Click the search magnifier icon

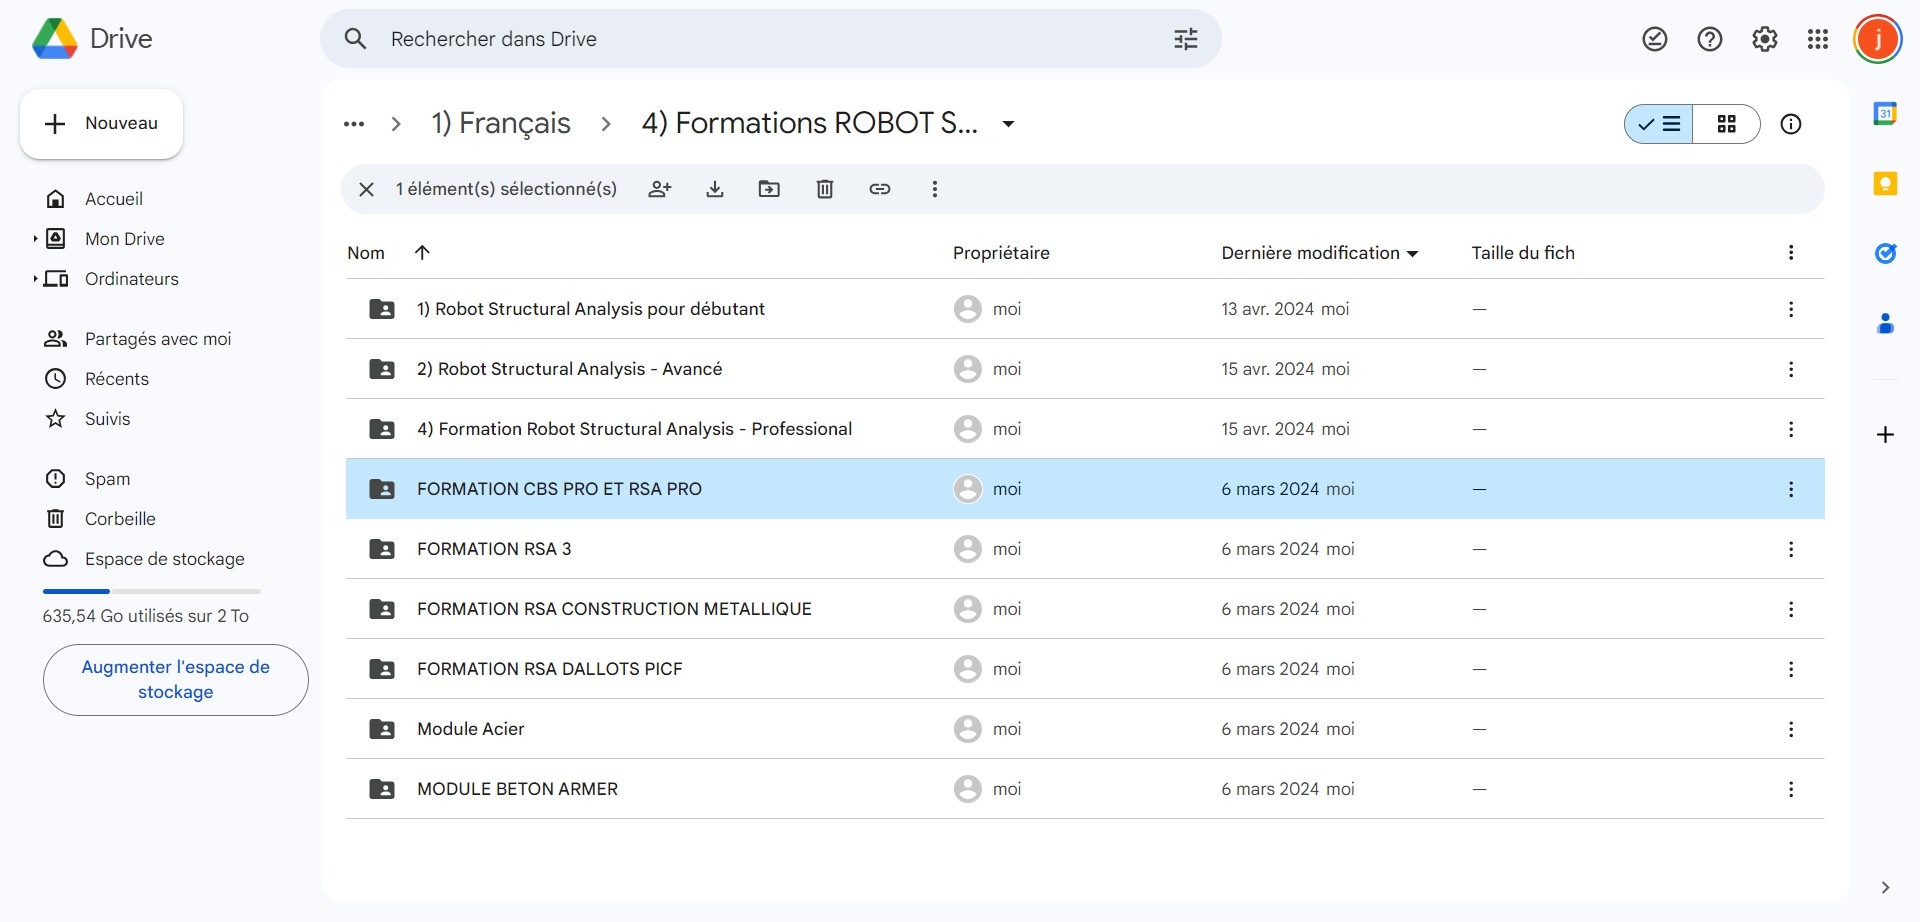tap(355, 39)
